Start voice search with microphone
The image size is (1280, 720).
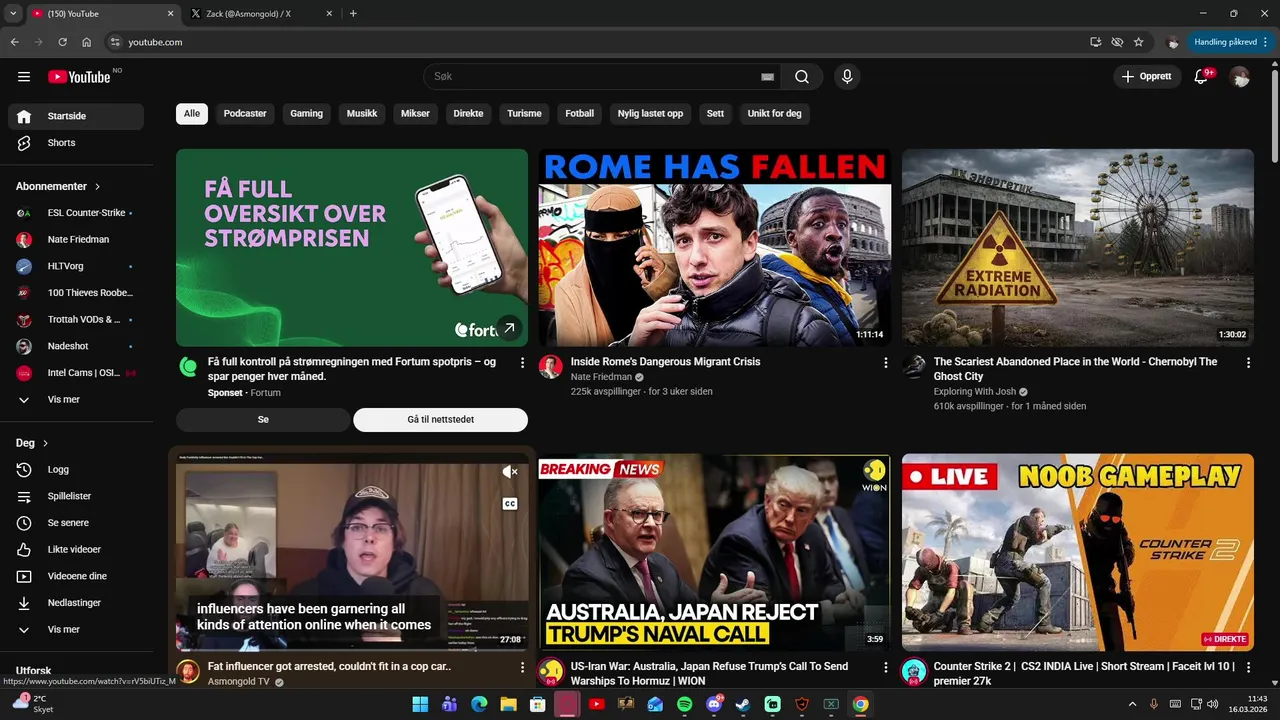click(847, 77)
